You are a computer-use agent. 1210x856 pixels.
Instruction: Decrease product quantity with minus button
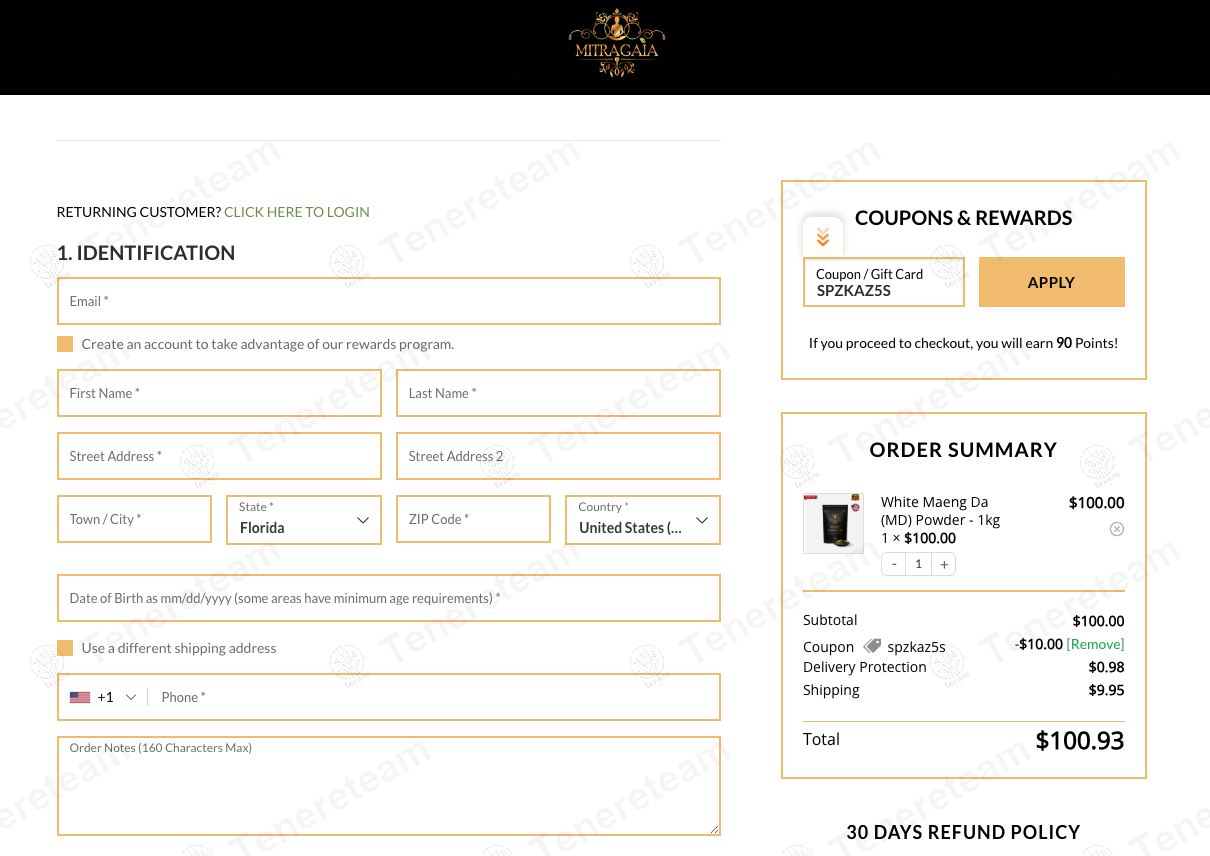point(894,564)
